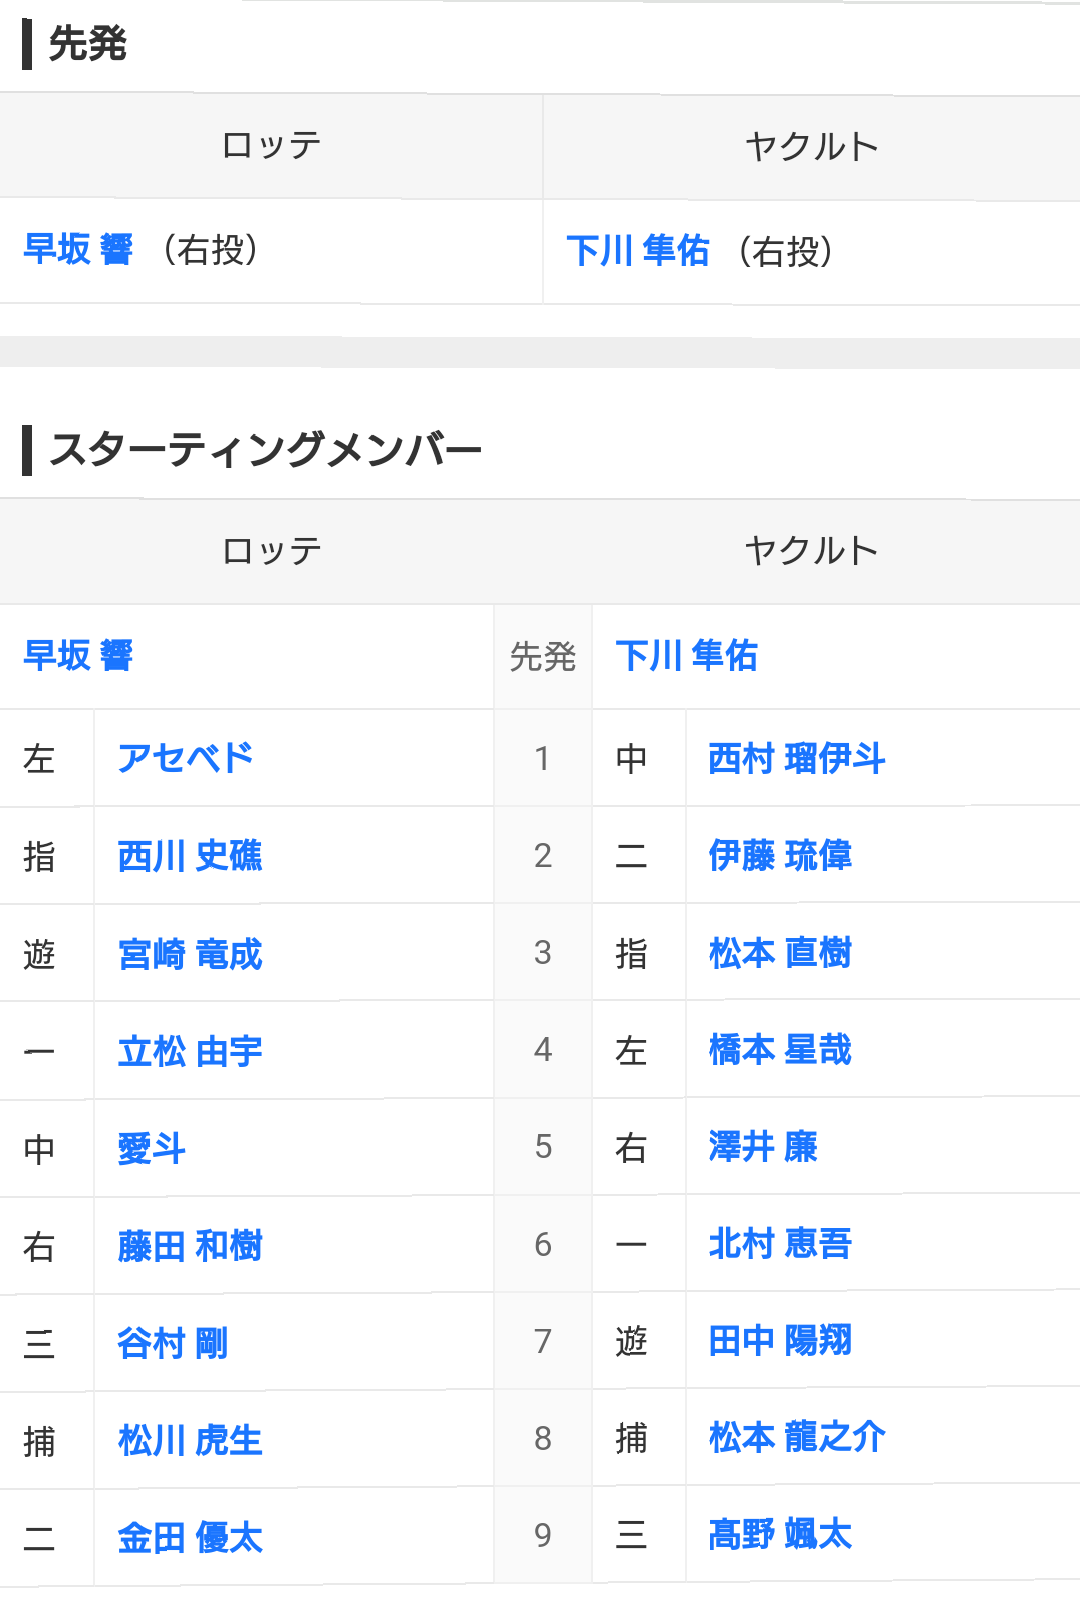1080x1604 pixels.
Task: Click position 指 beside 松本 直樹
Action: coord(631,953)
